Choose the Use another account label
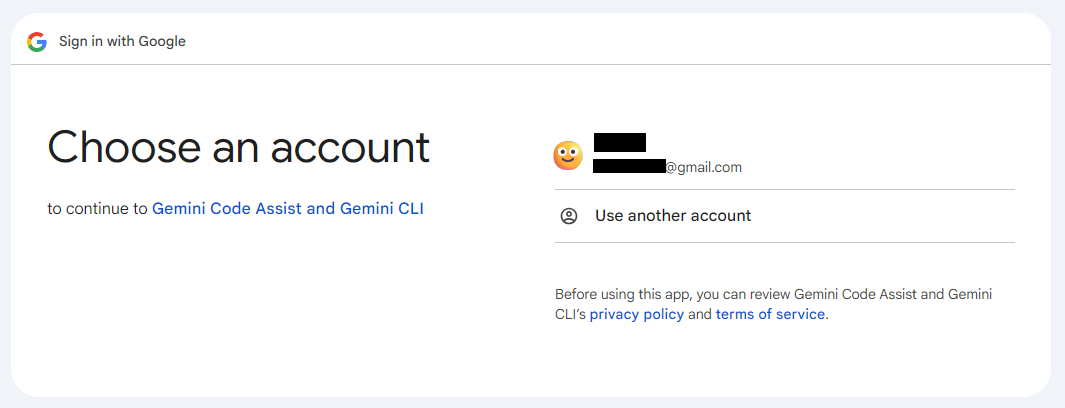1065x408 pixels. point(673,216)
